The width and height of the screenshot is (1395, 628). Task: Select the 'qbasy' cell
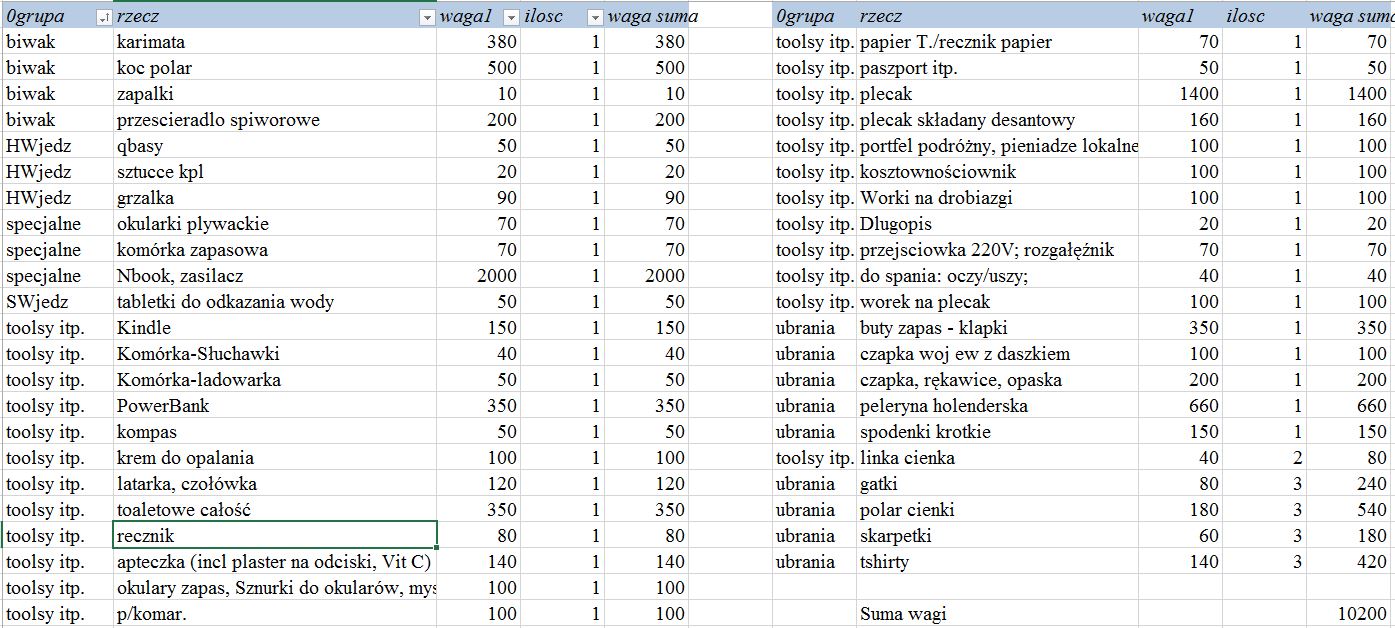pos(275,146)
